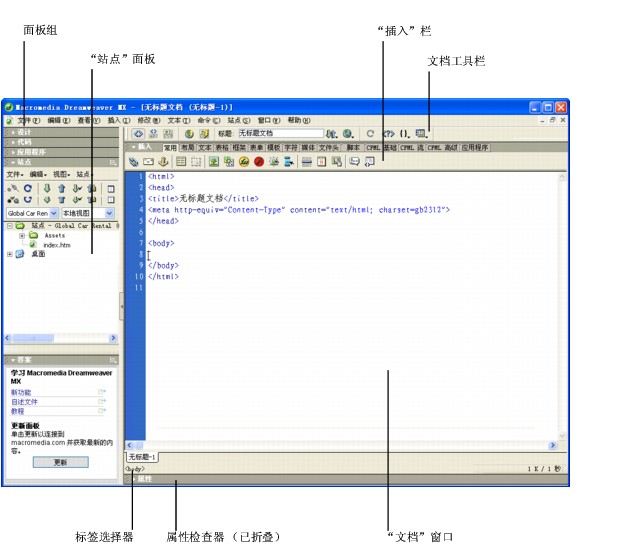
Task: Open the 修改 menu in menu bar
Action: (149, 120)
